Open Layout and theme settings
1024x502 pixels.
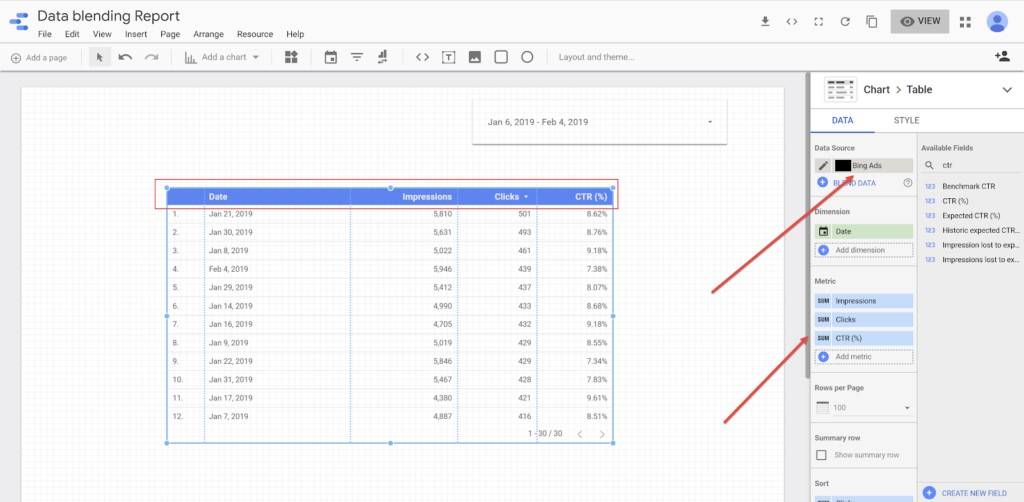point(596,57)
